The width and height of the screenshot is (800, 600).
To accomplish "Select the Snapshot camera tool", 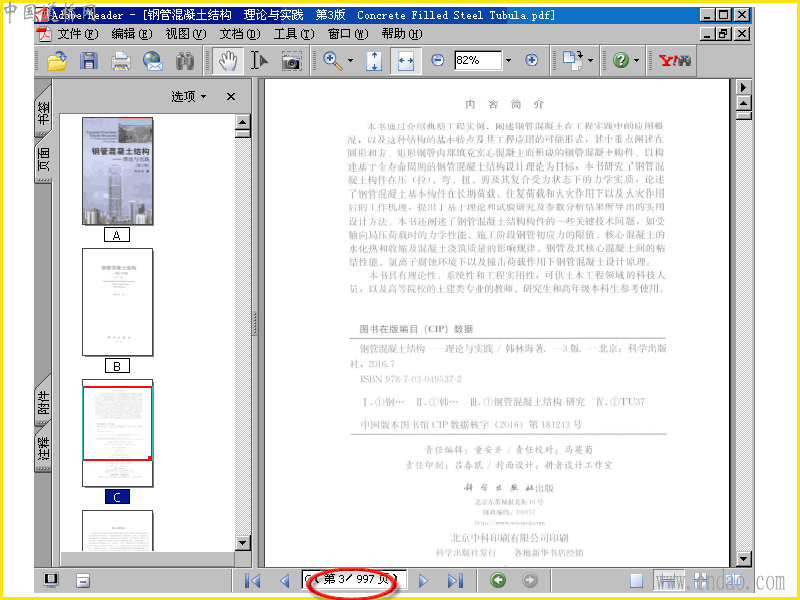I will click(x=291, y=61).
